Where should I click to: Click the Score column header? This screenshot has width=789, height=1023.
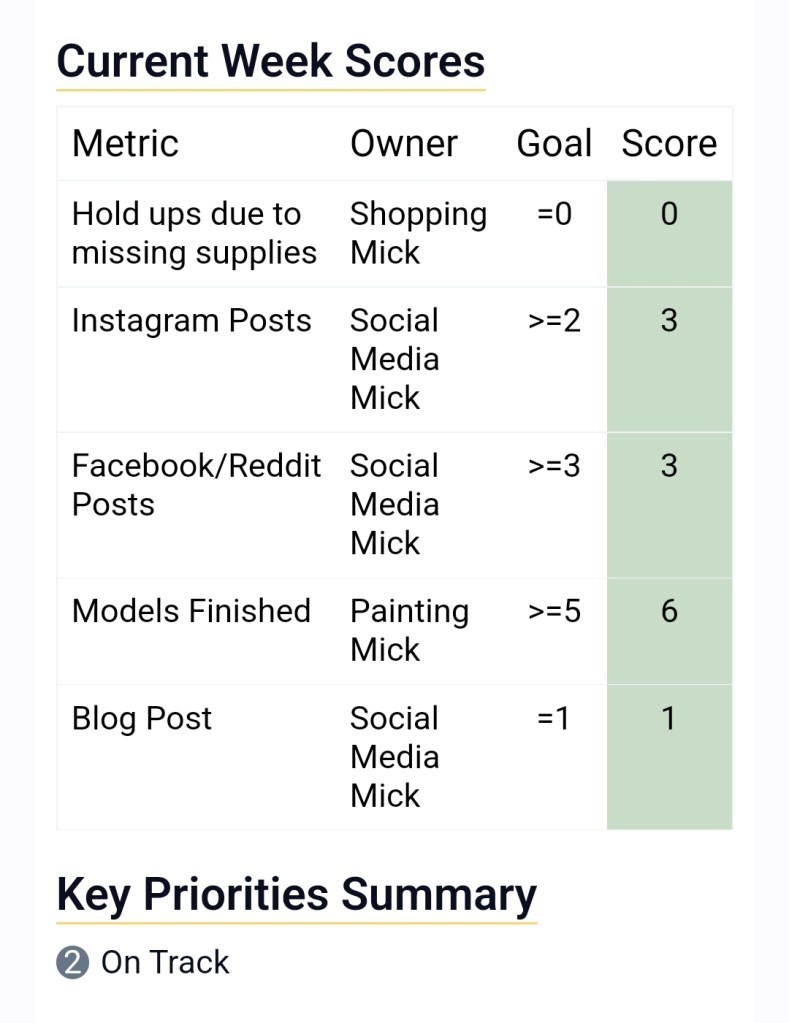669,143
